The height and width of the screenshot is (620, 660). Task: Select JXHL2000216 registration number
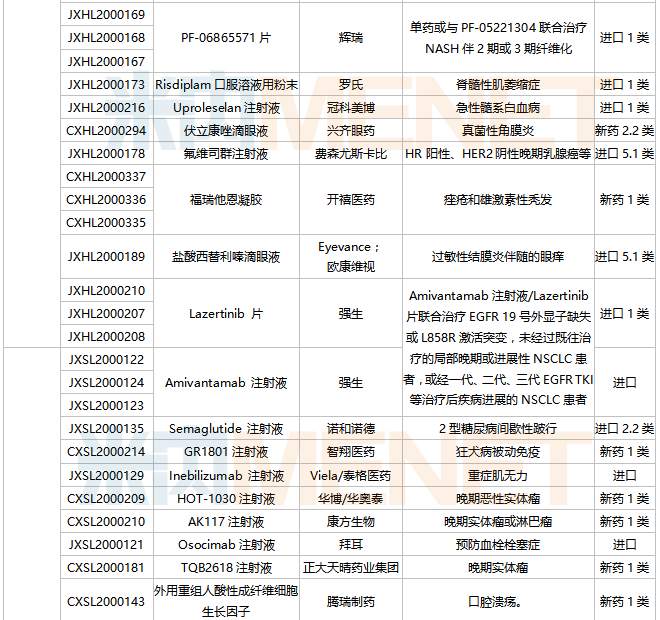pyautogui.click(x=106, y=108)
